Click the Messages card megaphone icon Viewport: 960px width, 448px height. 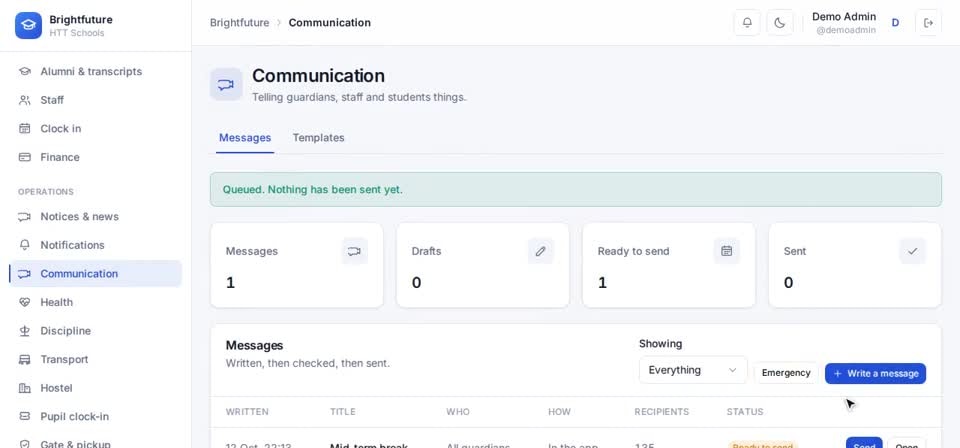[354, 251]
